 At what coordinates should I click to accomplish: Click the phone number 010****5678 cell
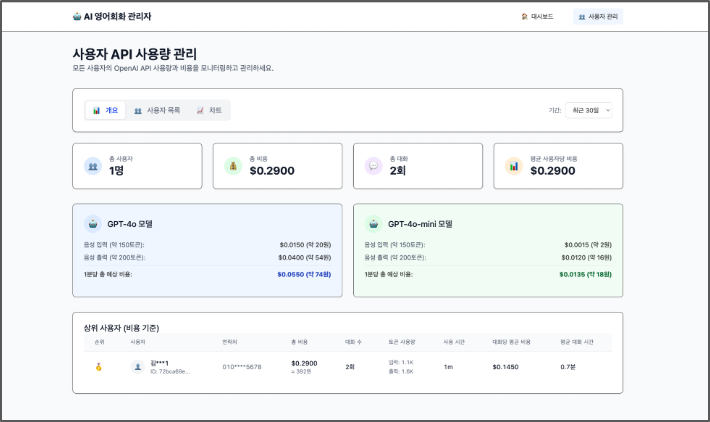(241, 367)
